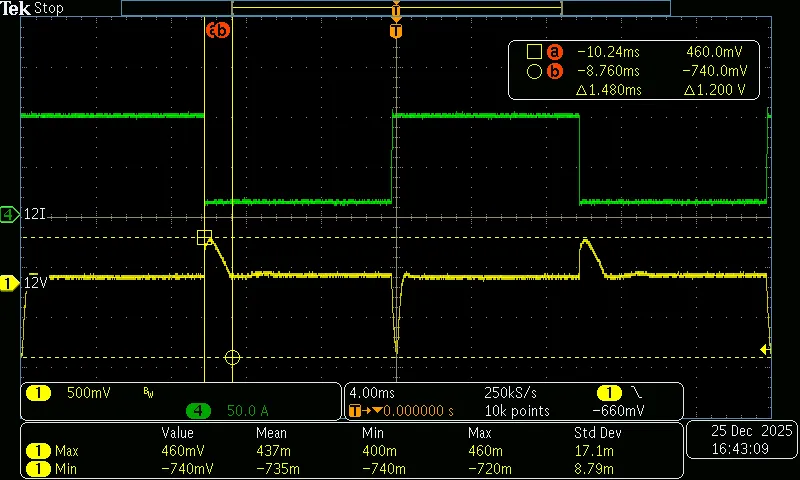Click cursor b time -8.760ms
The image size is (800, 480).
[x=608, y=71]
